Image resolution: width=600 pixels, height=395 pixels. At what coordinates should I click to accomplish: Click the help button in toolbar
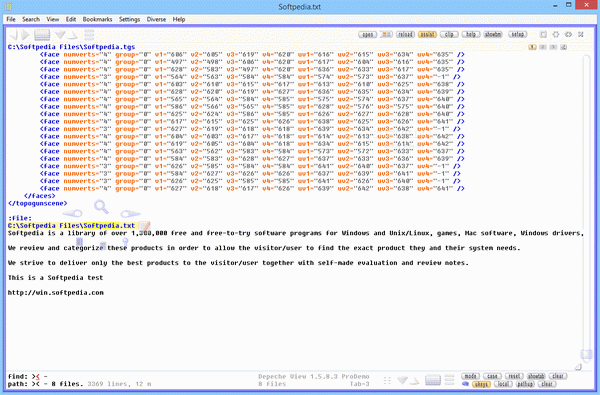[x=471, y=34]
